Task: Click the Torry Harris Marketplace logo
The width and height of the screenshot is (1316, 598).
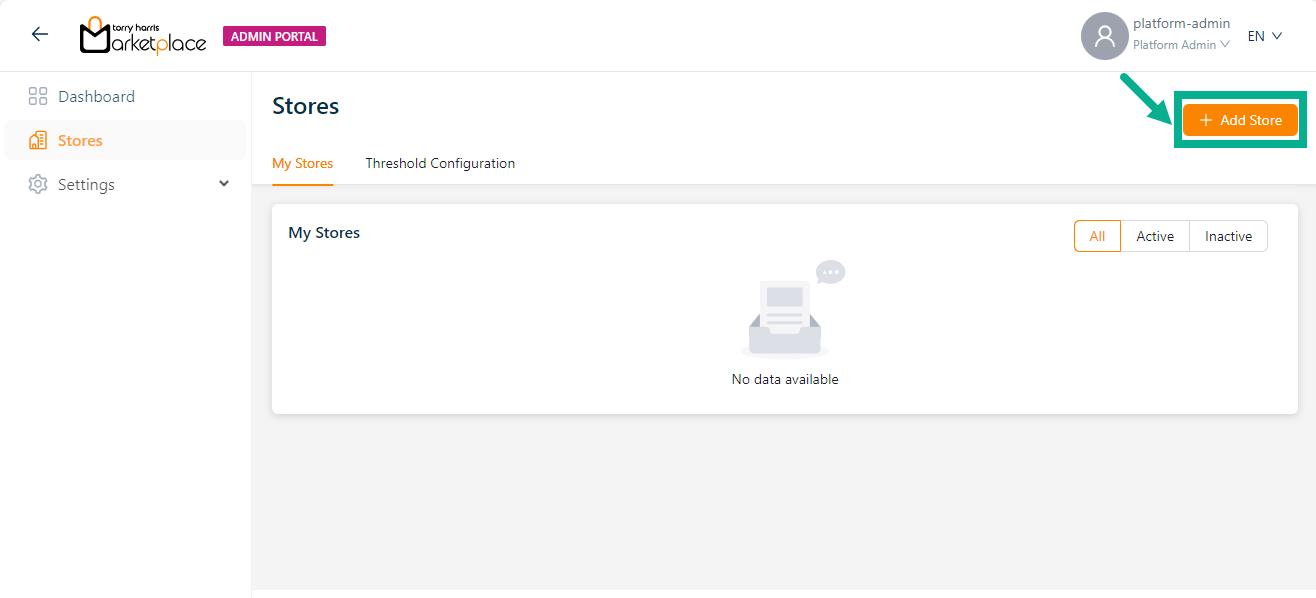Action: pyautogui.click(x=142, y=36)
